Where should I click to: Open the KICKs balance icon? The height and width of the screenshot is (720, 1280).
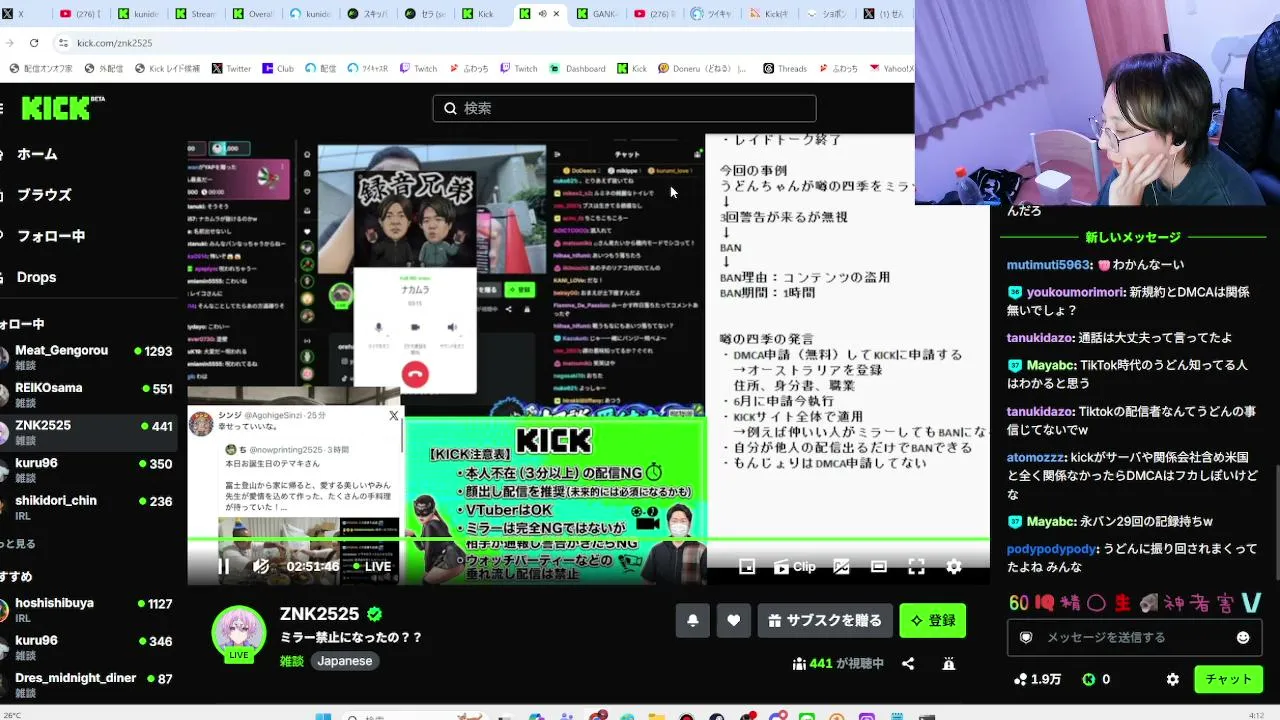point(1089,679)
